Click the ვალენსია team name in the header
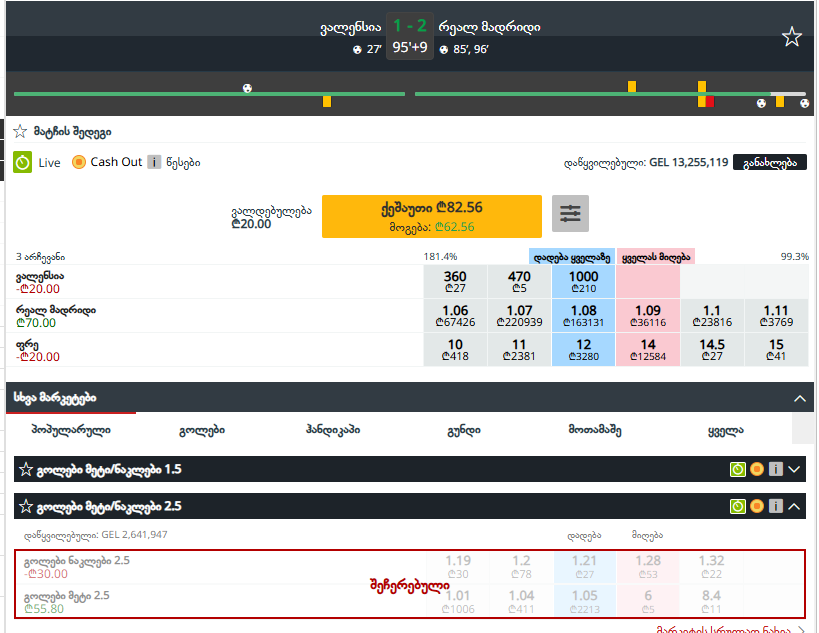The image size is (819, 633). pyautogui.click(x=350, y=27)
